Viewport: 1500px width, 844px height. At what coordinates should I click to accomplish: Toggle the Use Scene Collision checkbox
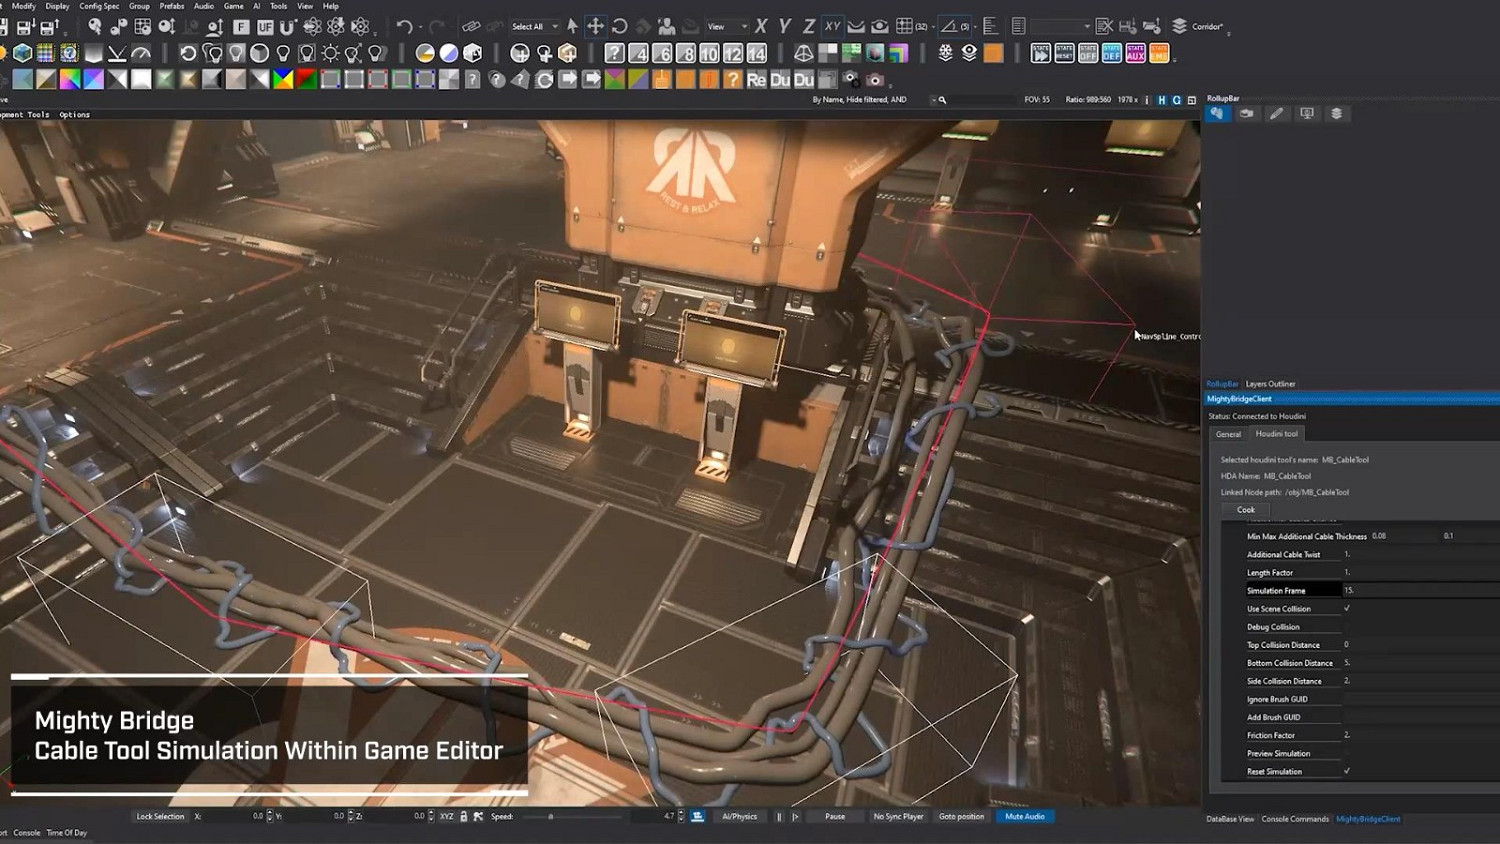1347,609
